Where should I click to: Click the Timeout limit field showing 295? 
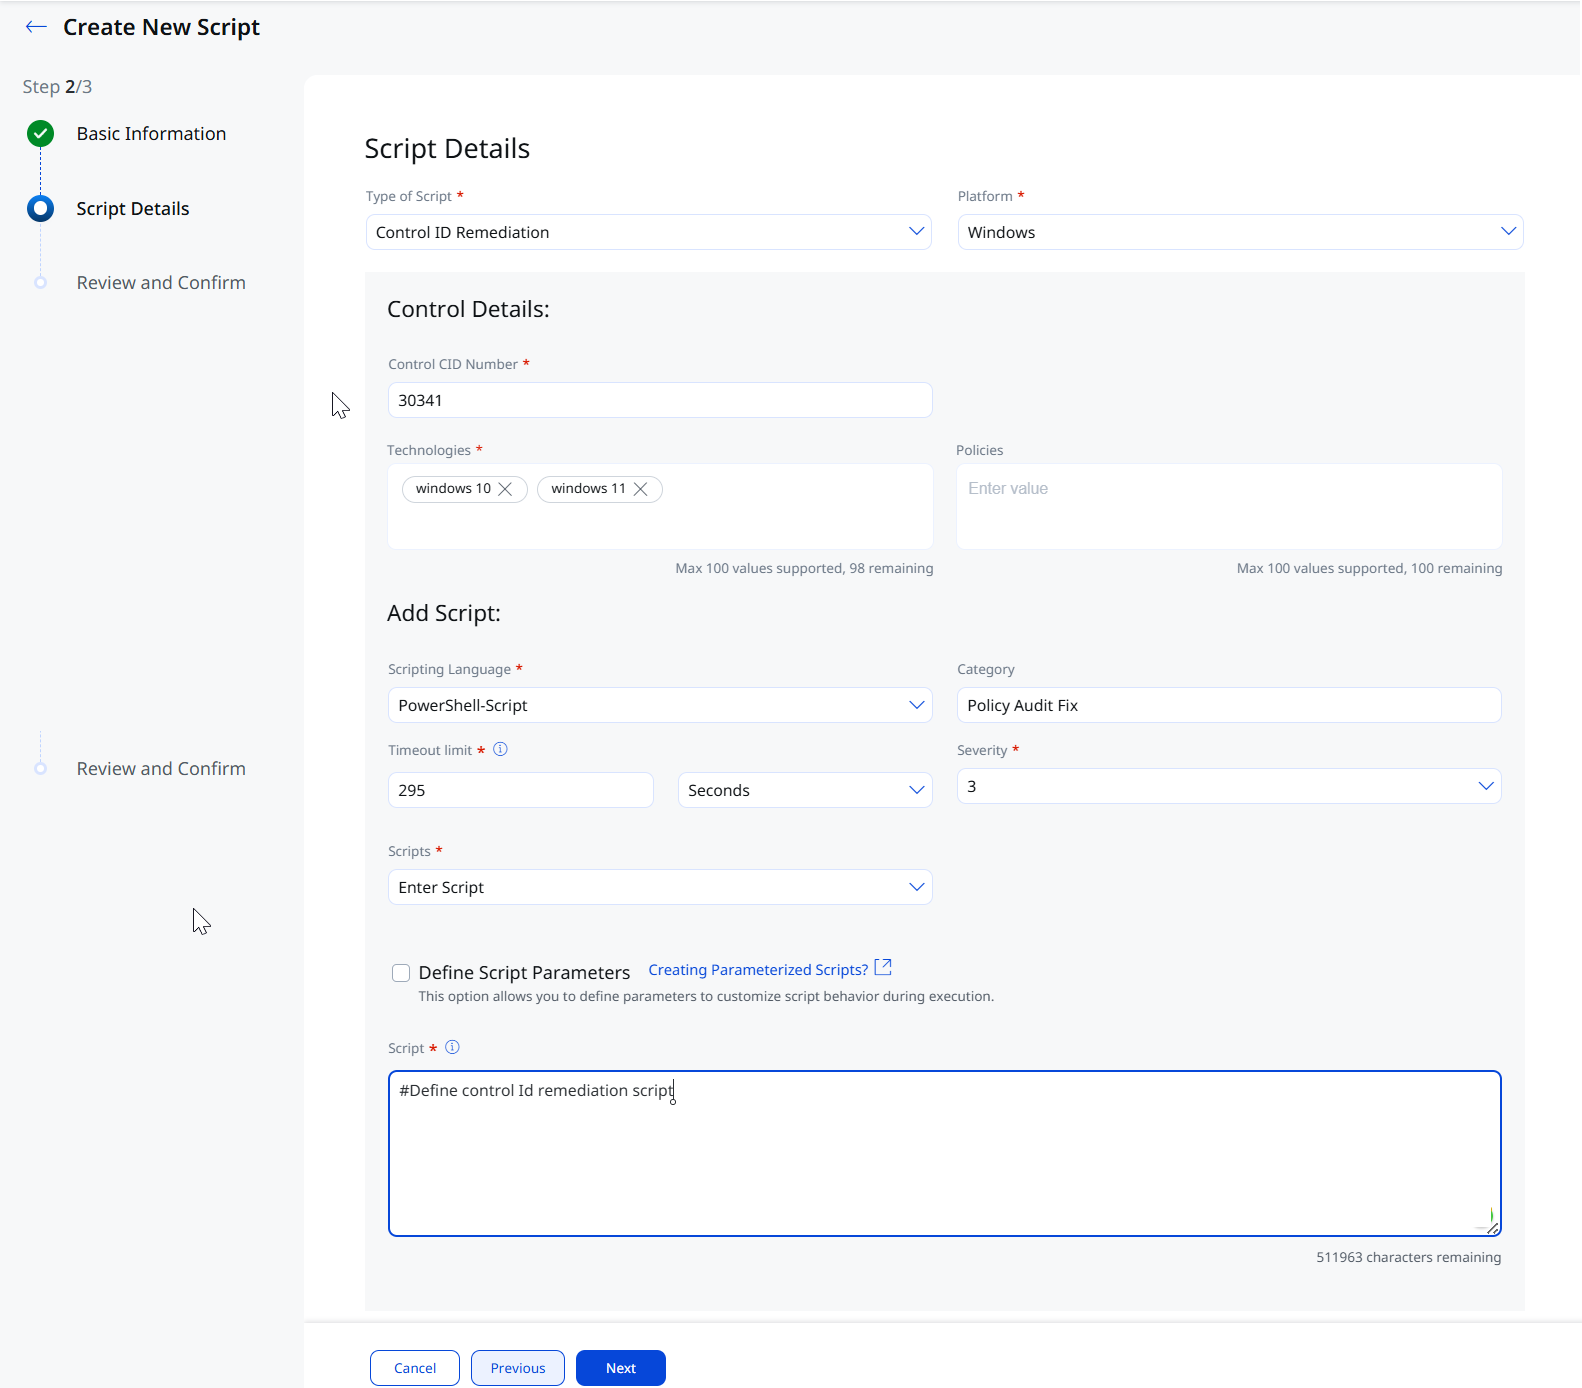point(521,790)
